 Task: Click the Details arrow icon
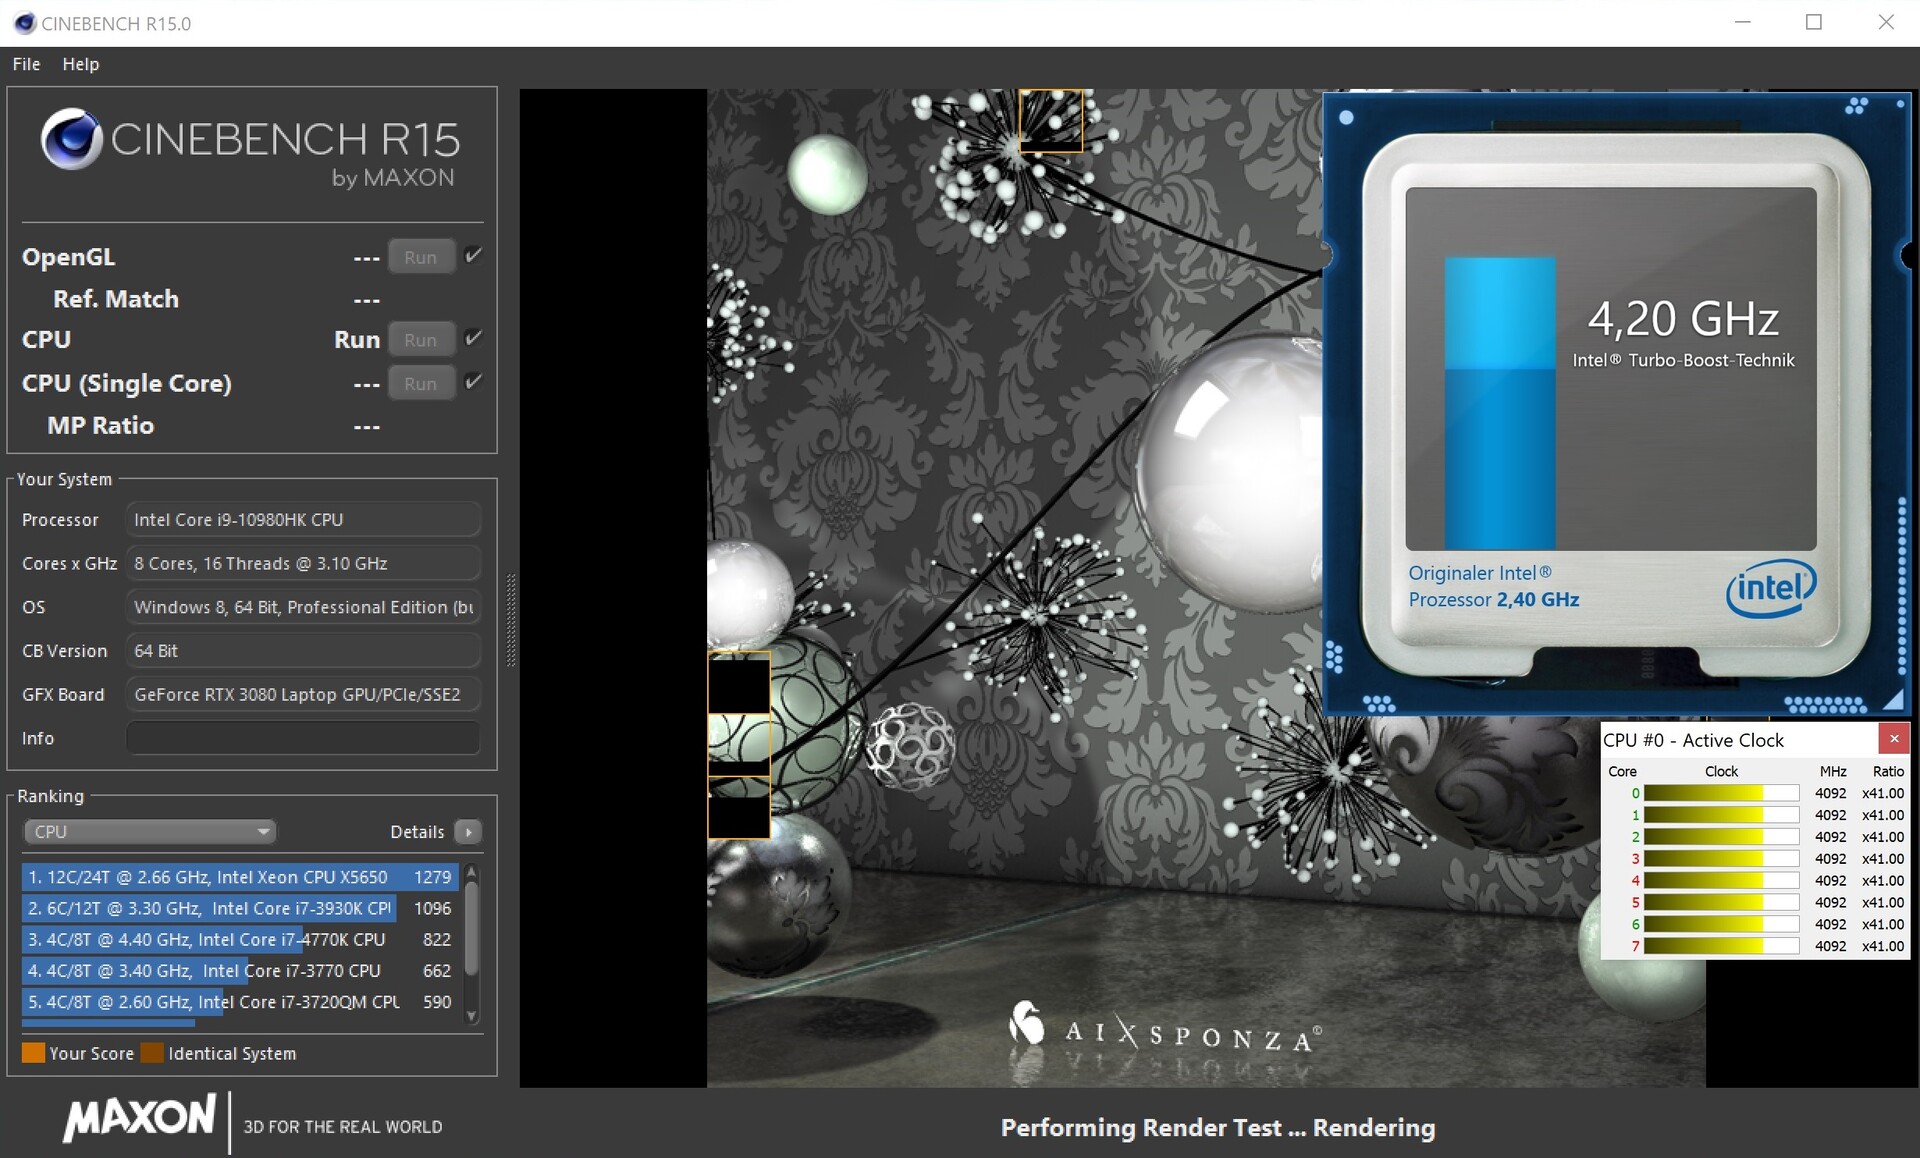pos(467,832)
